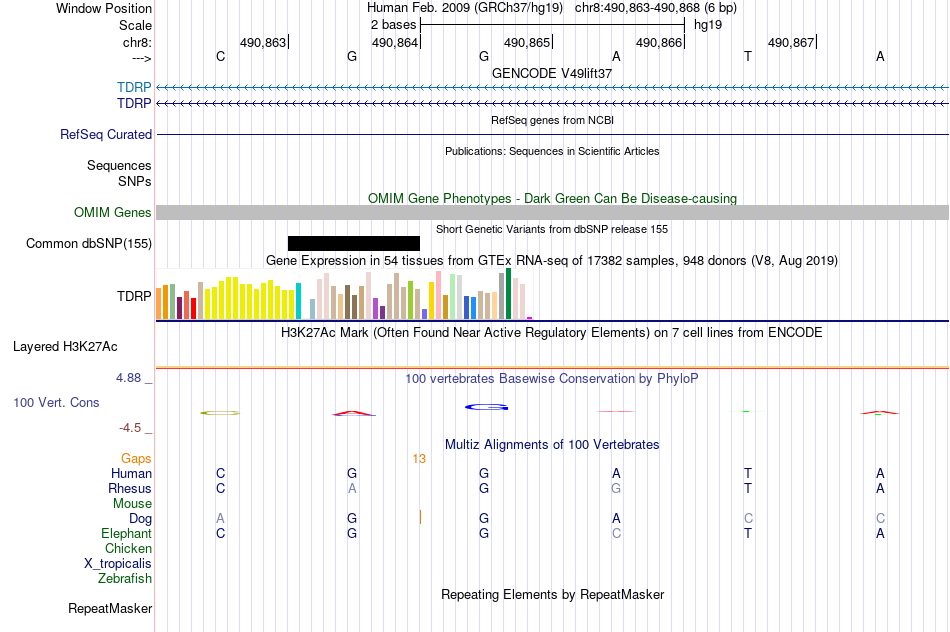The image size is (950, 632).
Task: Click the orange insertion tick in Dog row
Action: [420, 517]
